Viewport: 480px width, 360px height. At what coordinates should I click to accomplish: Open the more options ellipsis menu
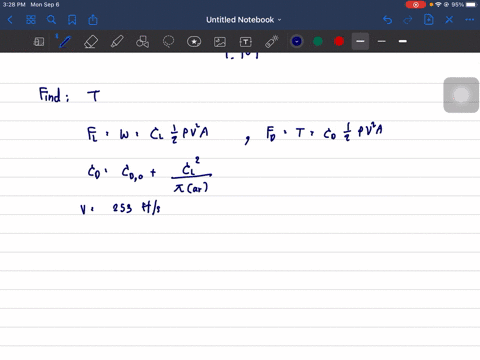coord(470,20)
